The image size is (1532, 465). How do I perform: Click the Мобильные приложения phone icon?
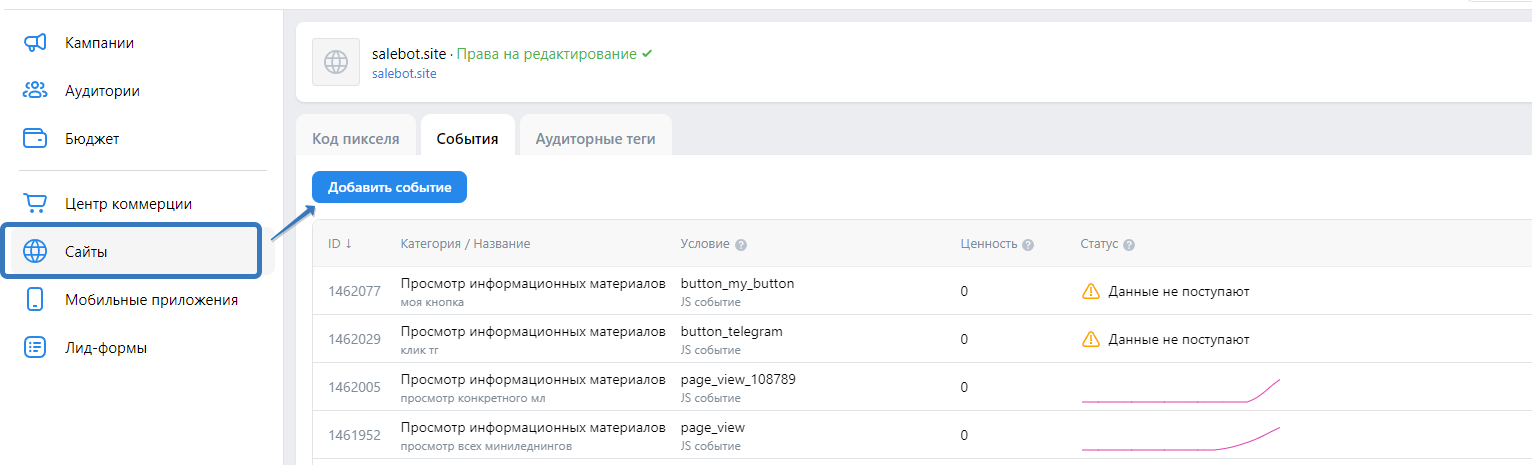(35, 300)
